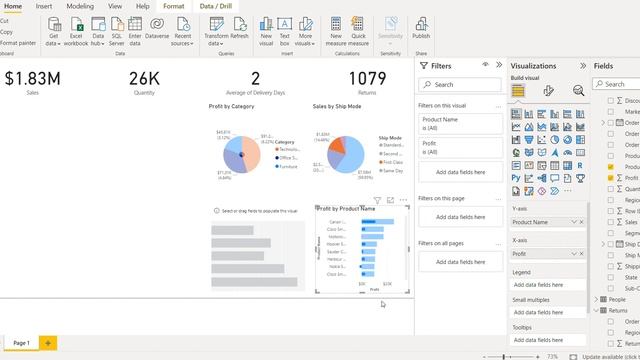Screen dimensions: 640x360
Task: Remove Product Name from Y-axis well
Action: point(582,222)
